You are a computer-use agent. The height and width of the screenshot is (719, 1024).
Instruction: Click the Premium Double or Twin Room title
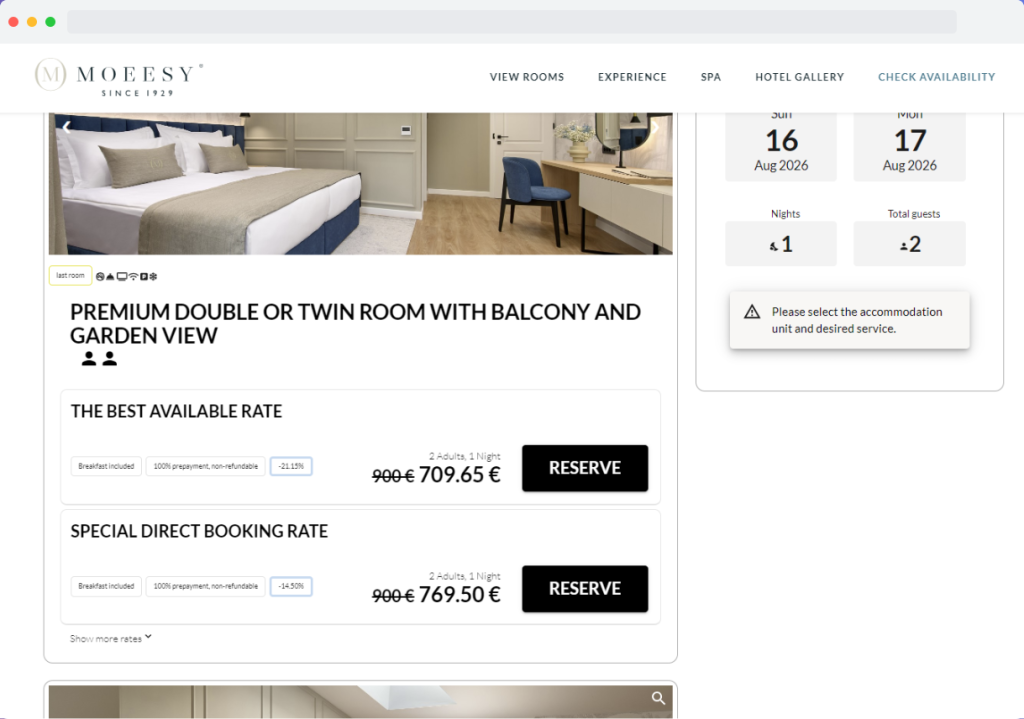355,324
